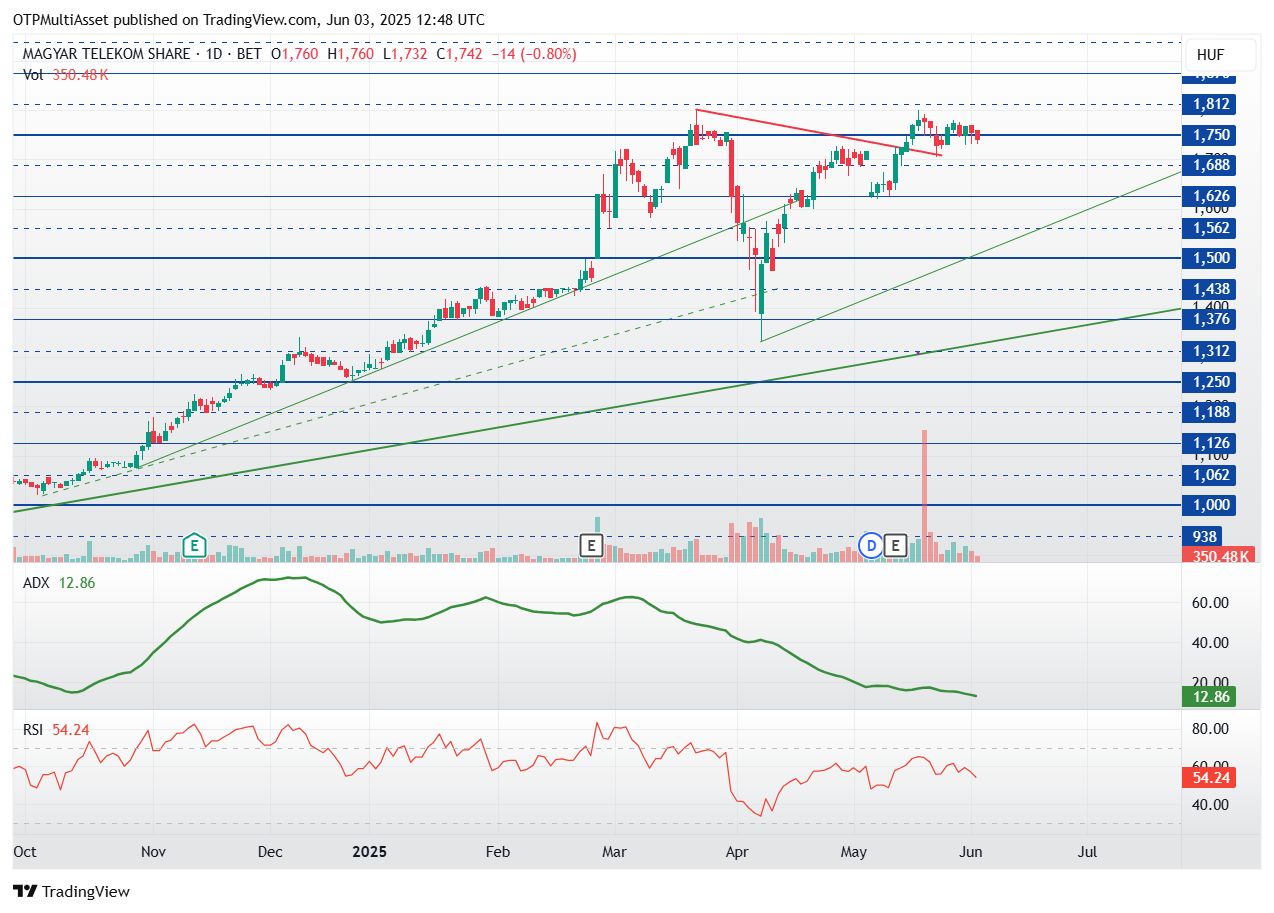The height and width of the screenshot is (913, 1274).
Task: Click the green 12.86 ADX scale label
Action: point(1209,696)
